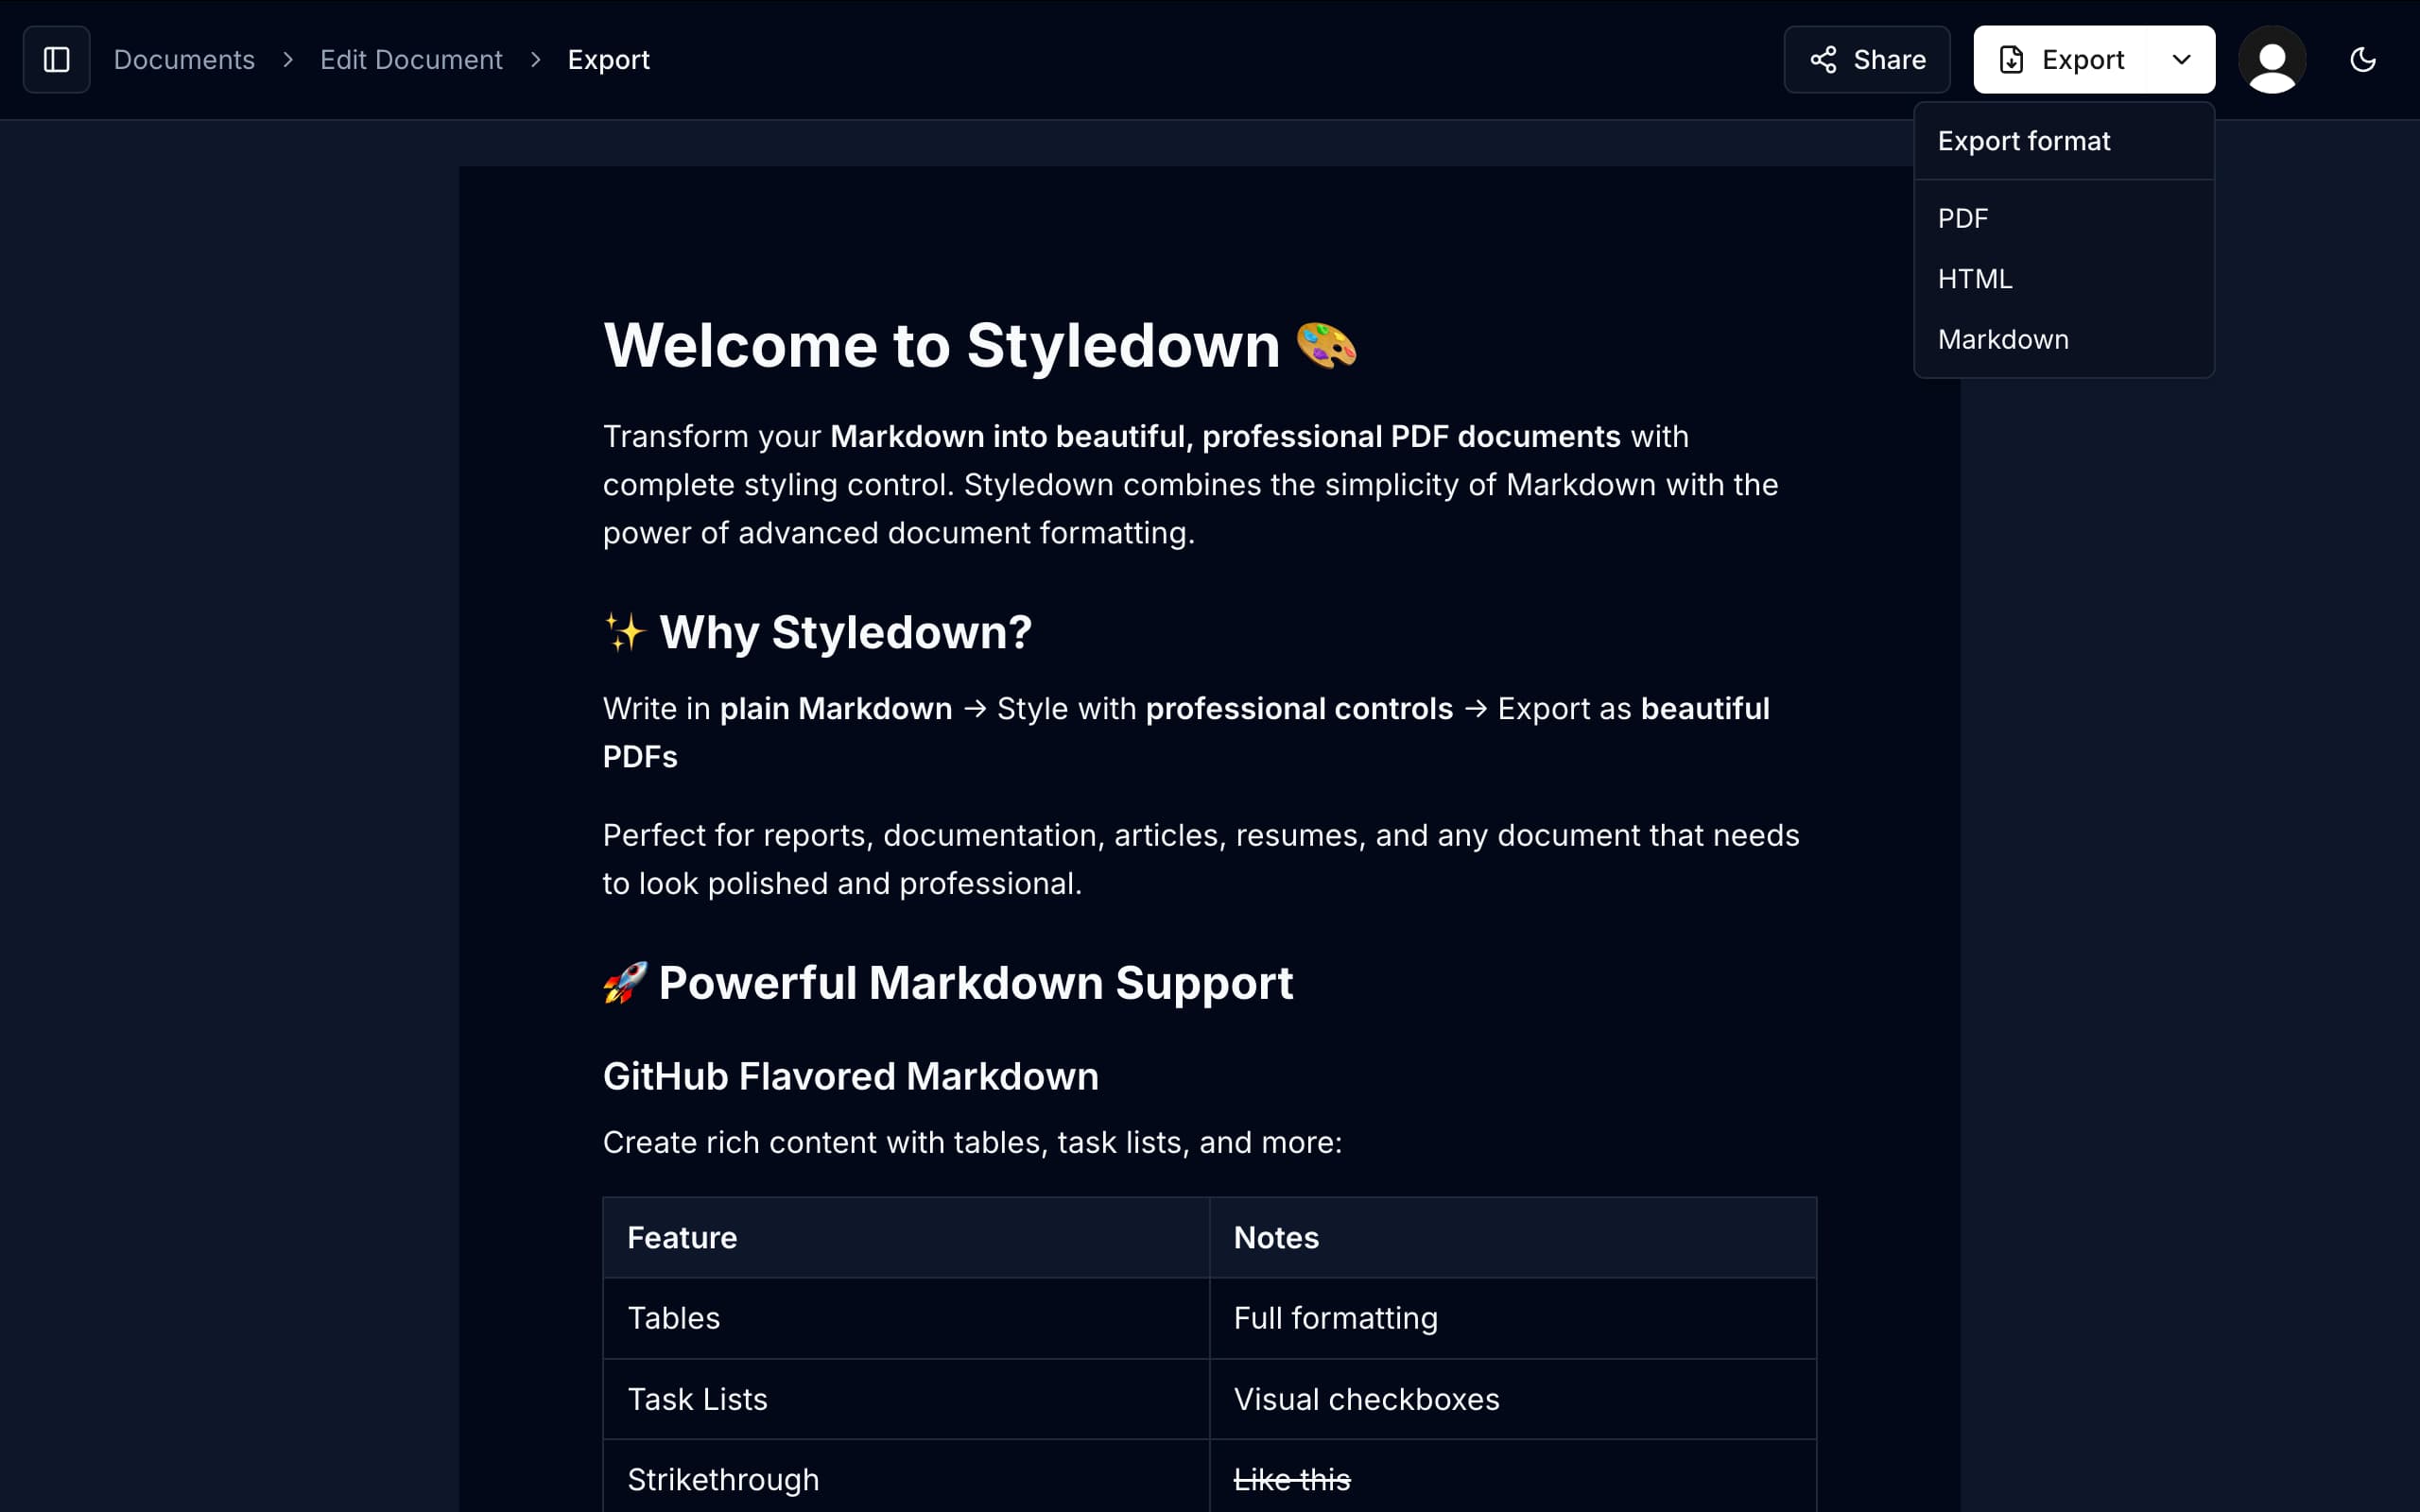2420x1512 pixels.
Task: Collapse the Export dropdown chevron
Action: click(x=2181, y=60)
